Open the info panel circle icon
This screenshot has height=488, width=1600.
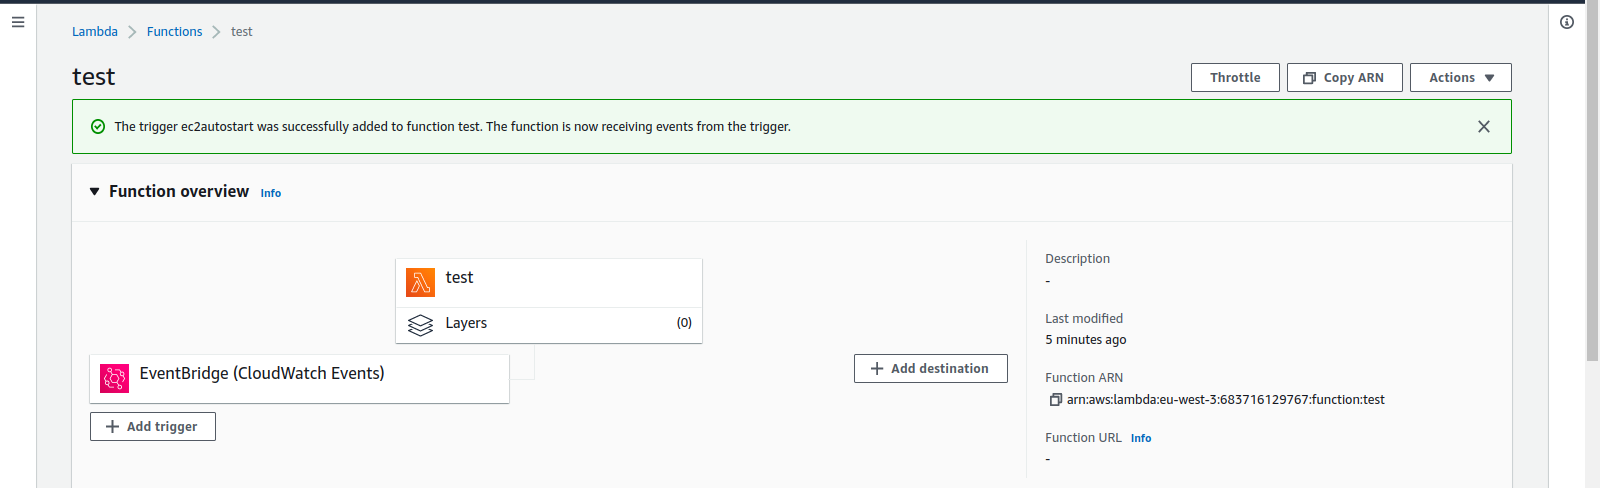pos(1567,22)
